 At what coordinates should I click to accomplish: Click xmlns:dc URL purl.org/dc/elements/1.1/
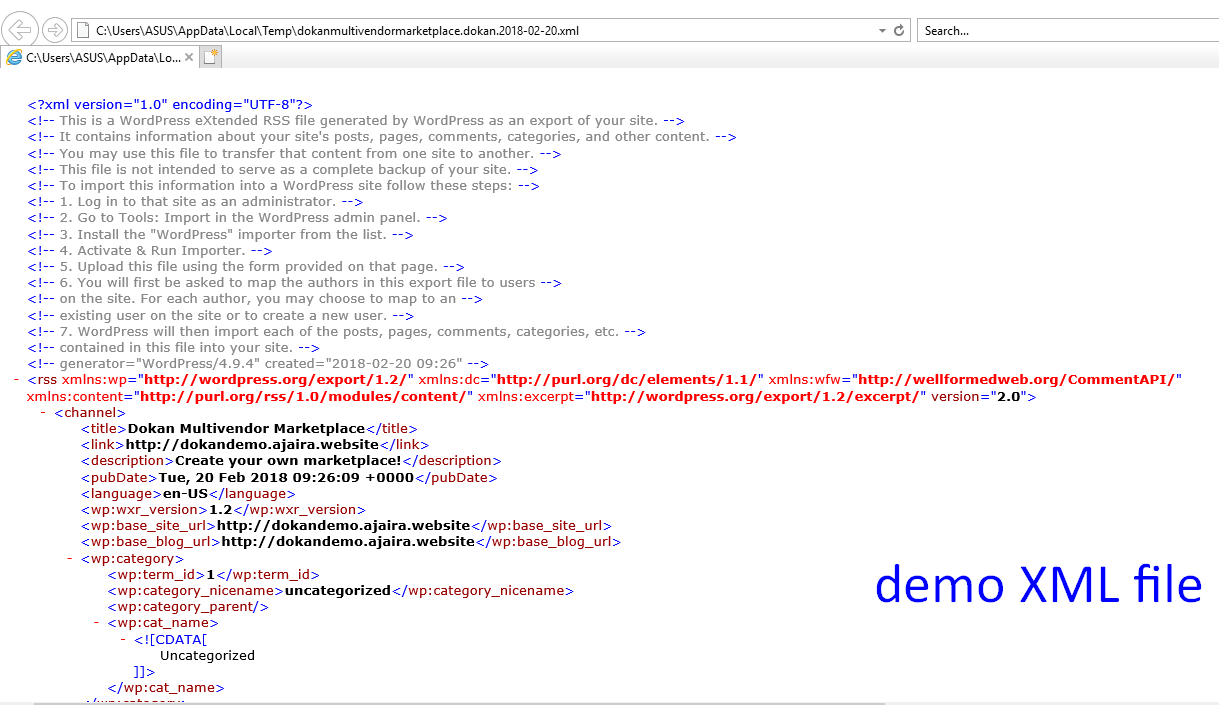[628, 380]
